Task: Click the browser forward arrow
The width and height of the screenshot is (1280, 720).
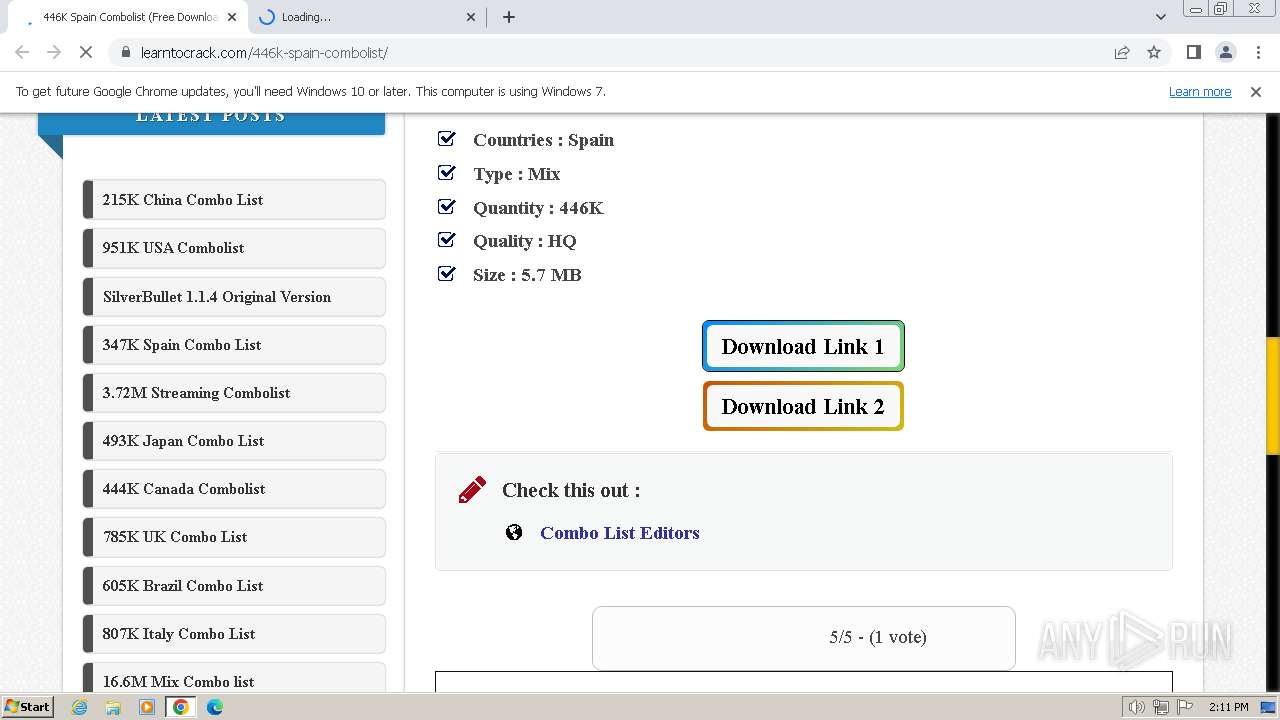Action: (54, 52)
